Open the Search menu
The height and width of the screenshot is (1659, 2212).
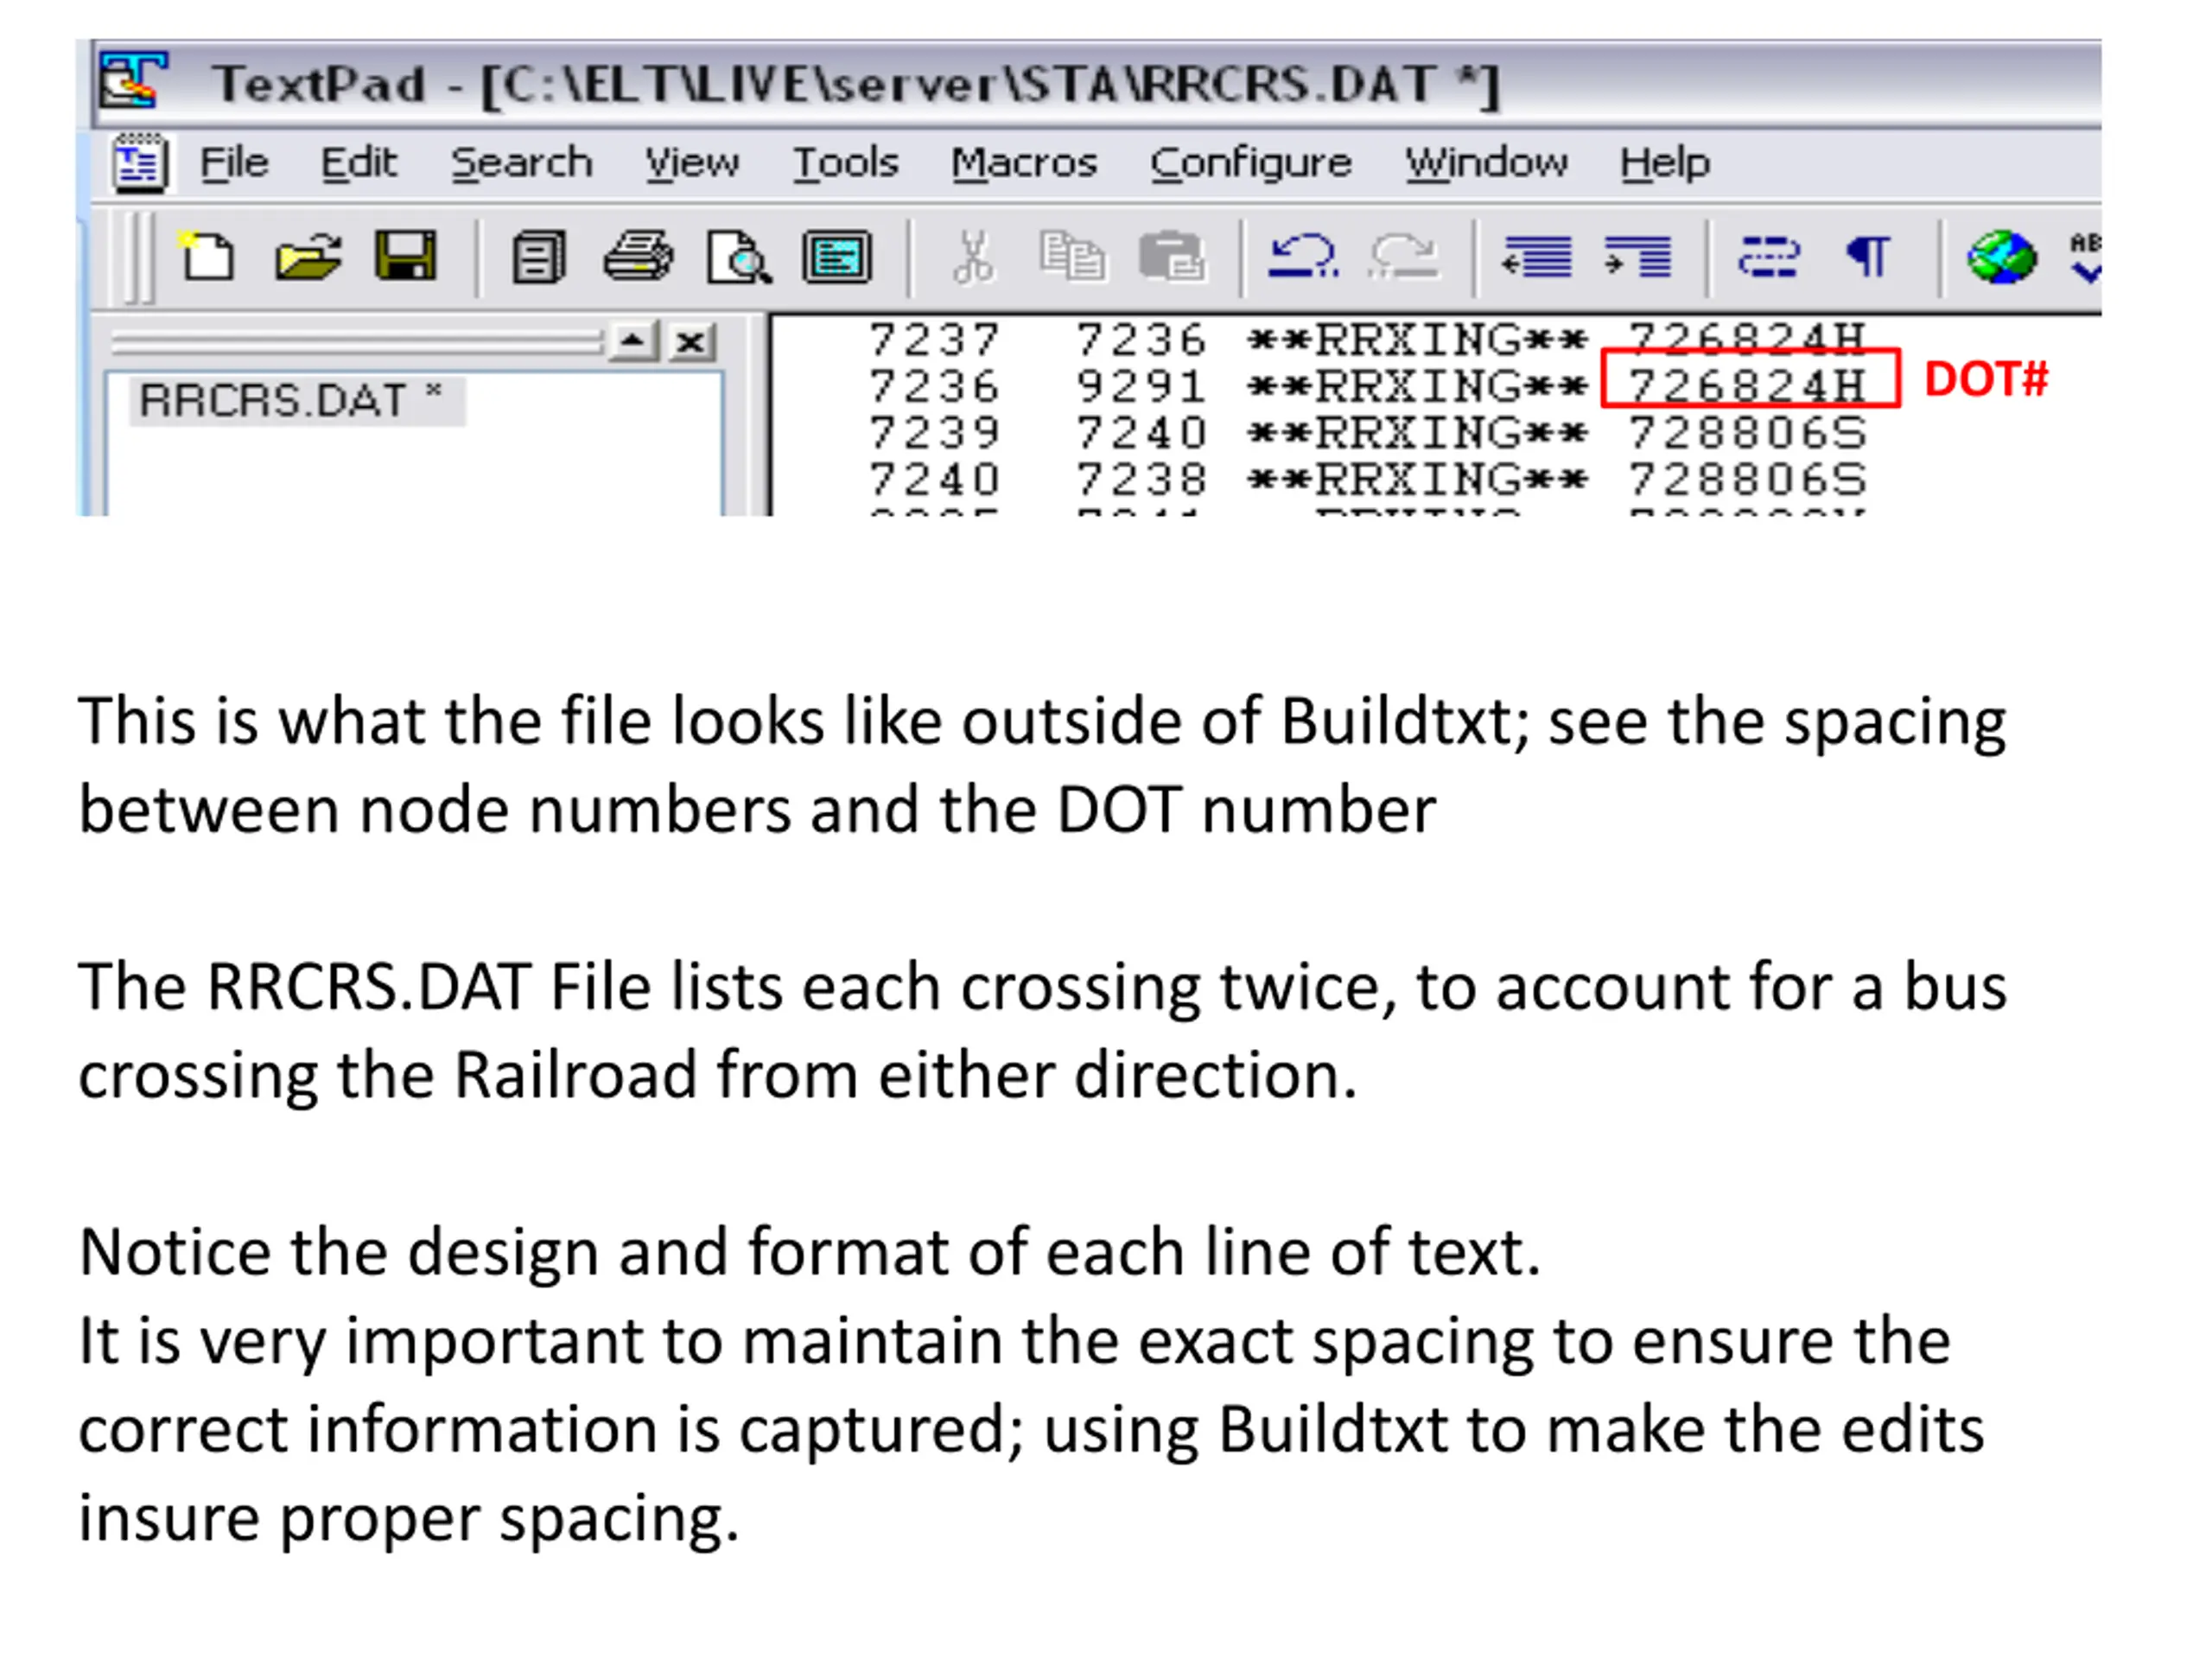click(x=521, y=162)
